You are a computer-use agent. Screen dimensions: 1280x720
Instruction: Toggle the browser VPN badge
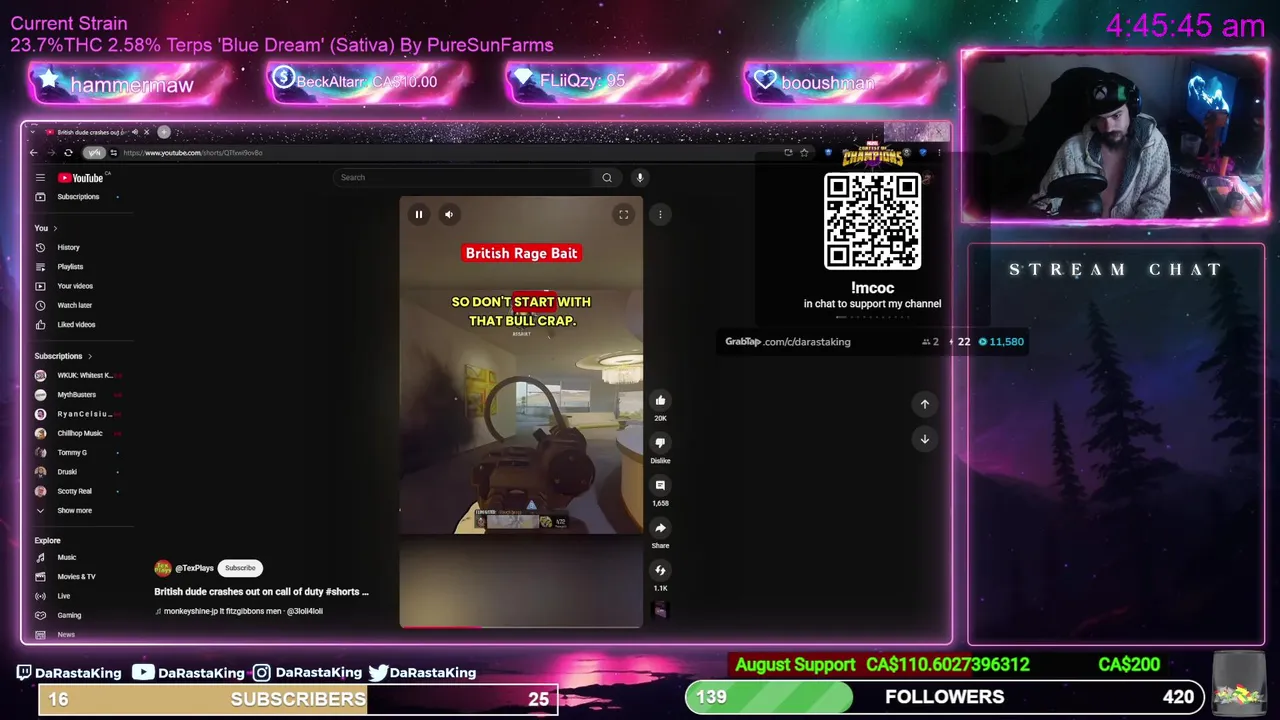[94, 153]
